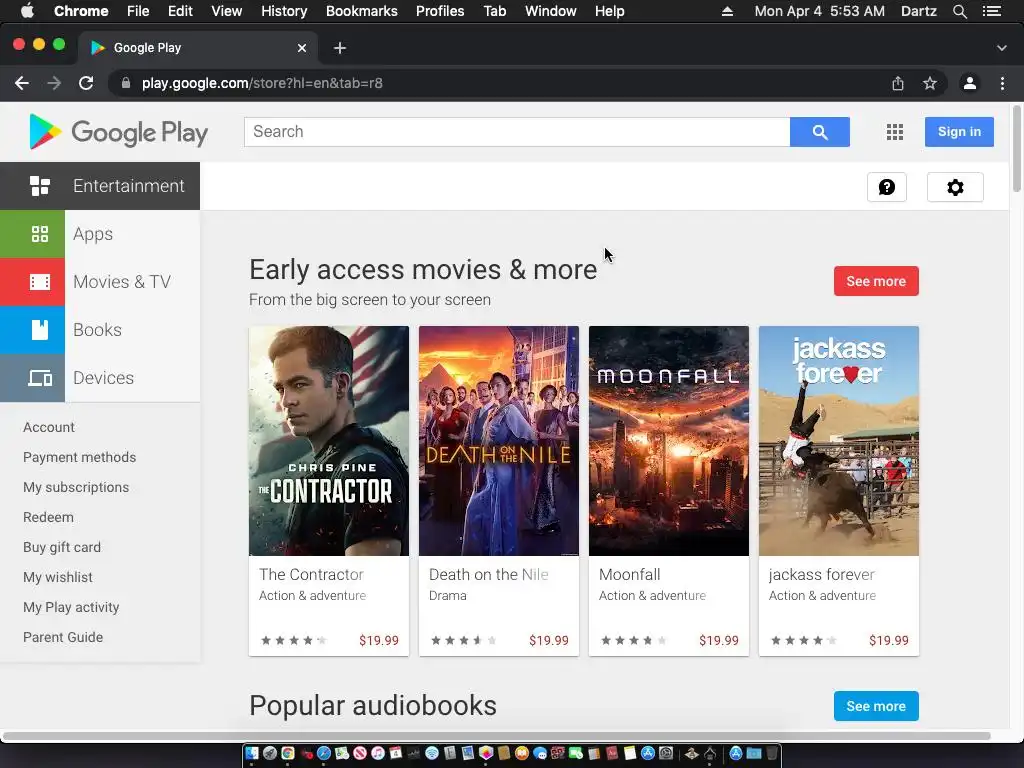This screenshot has height=768, width=1024.
Task: Bookmark this page with the star icon
Action: [x=930, y=84]
